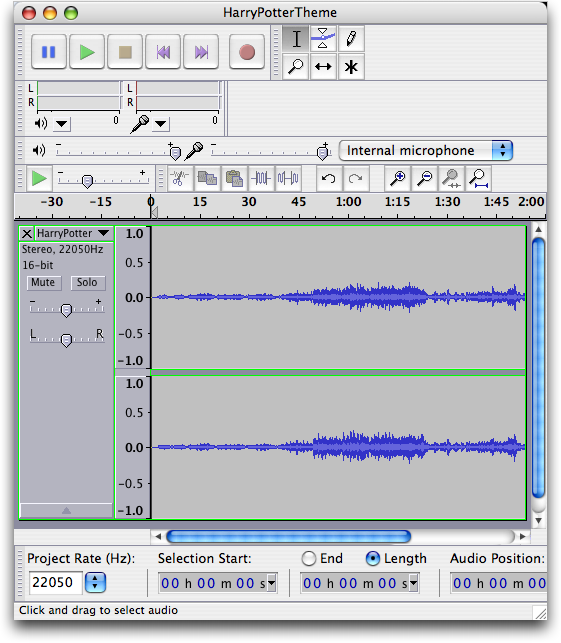This screenshot has height=643, width=561.
Task: Stop playback with the Stop button
Action: (125, 52)
